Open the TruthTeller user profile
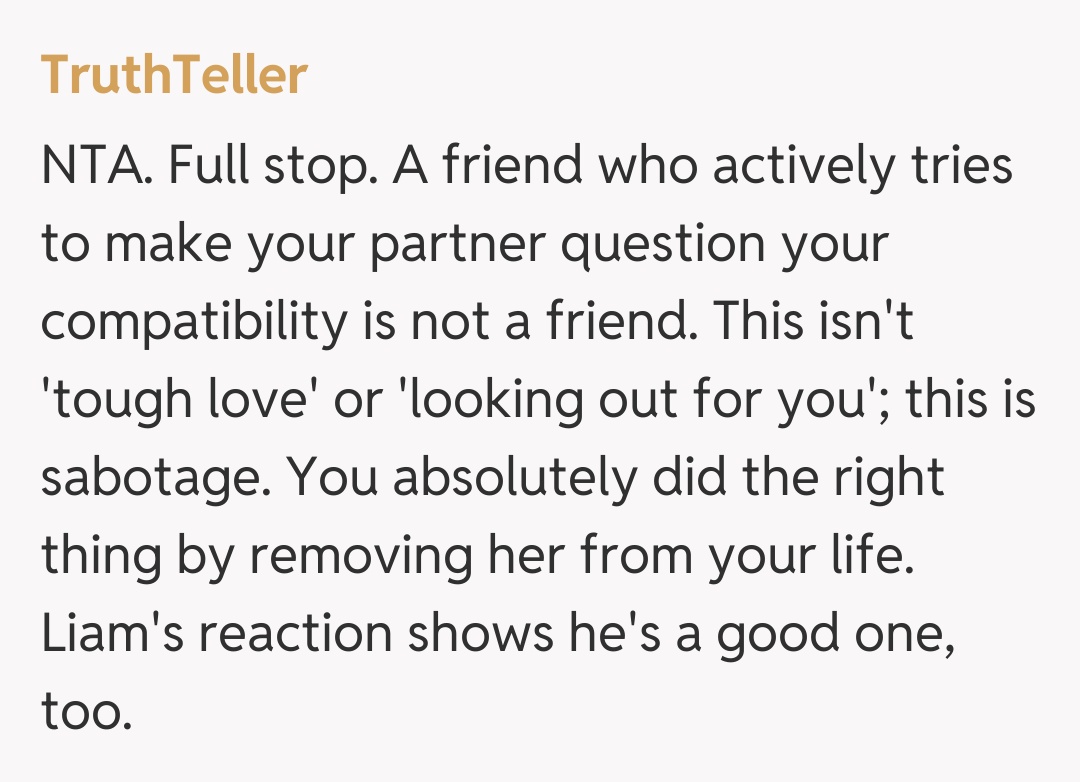This screenshot has height=782, width=1080. tap(174, 75)
